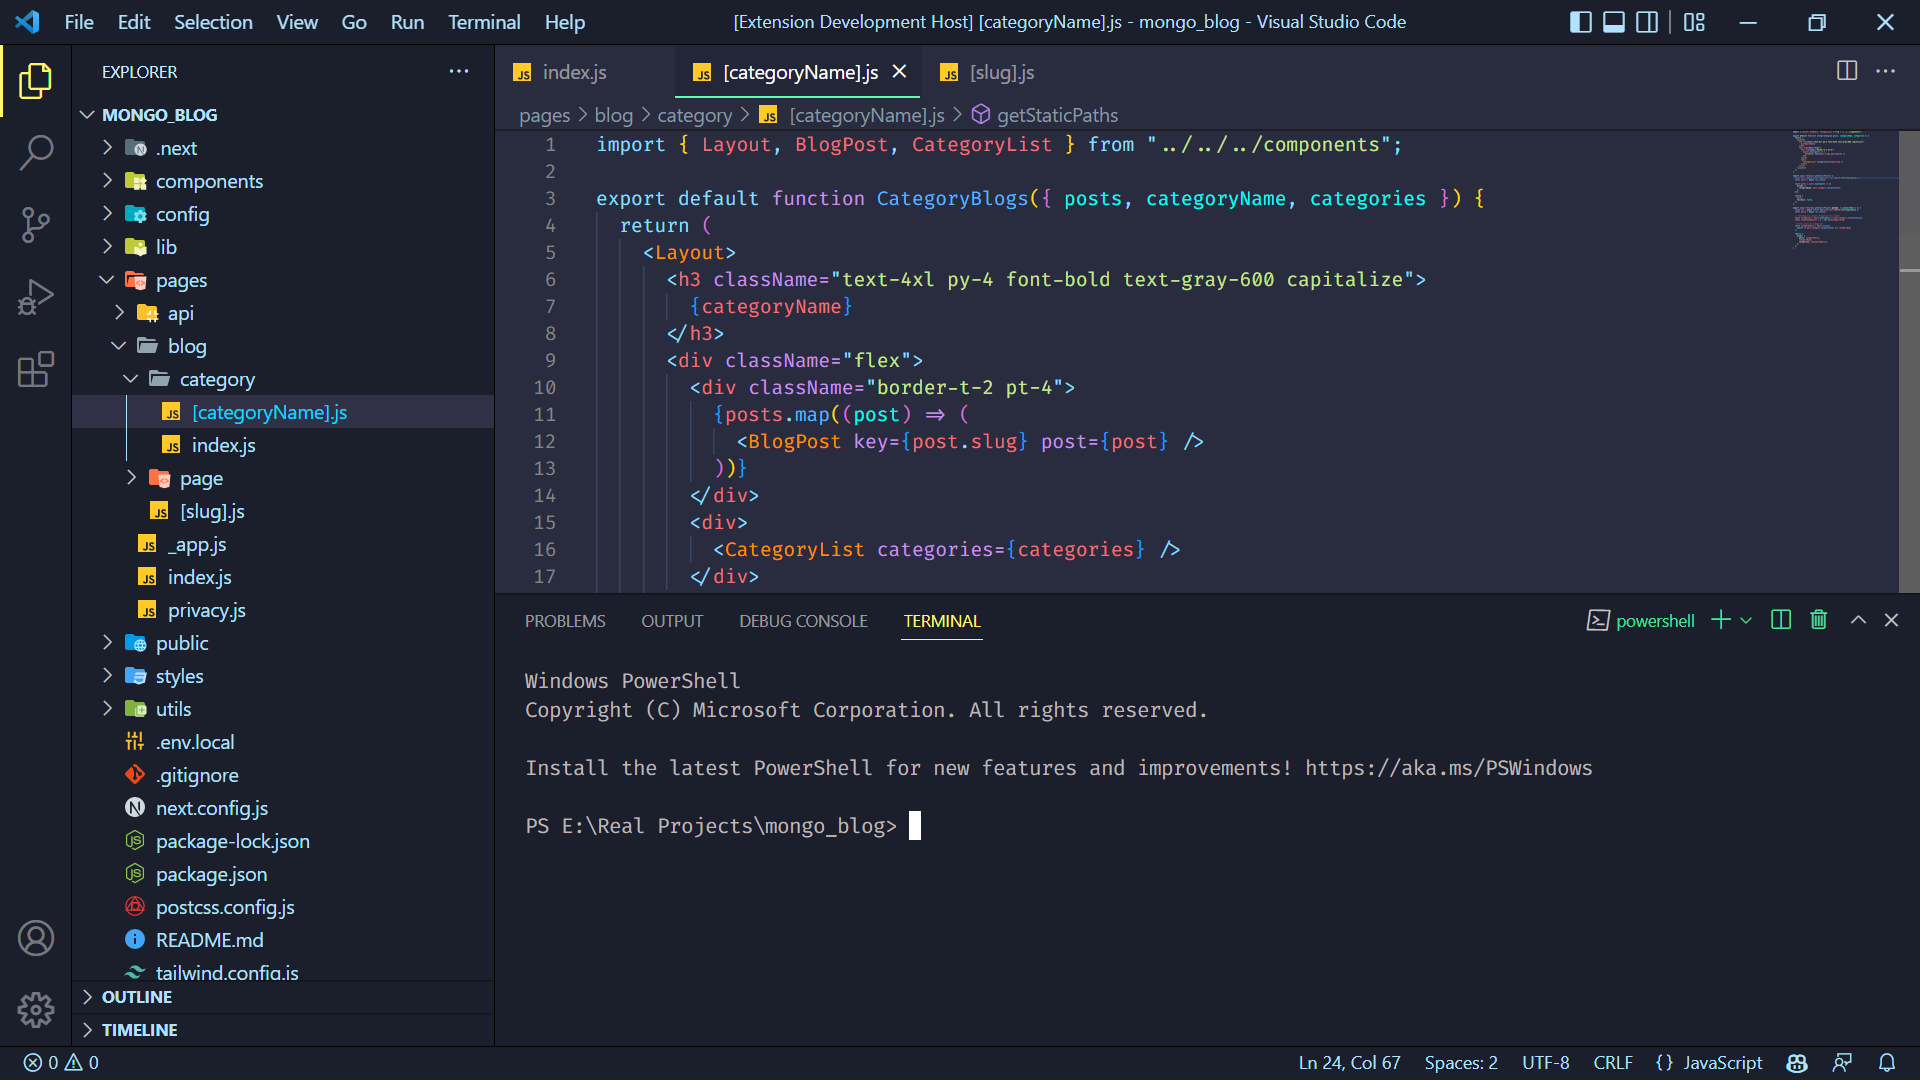Toggle bottom Panel visibility
Image resolution: width=1920 pixels, height=1080 pixels.
tap(1614, 22)
